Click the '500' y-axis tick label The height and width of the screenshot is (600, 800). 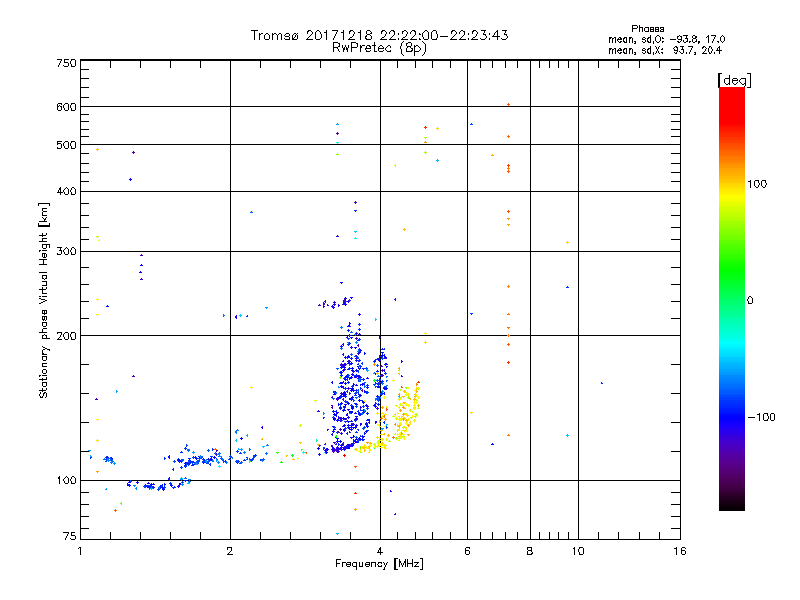66,145
